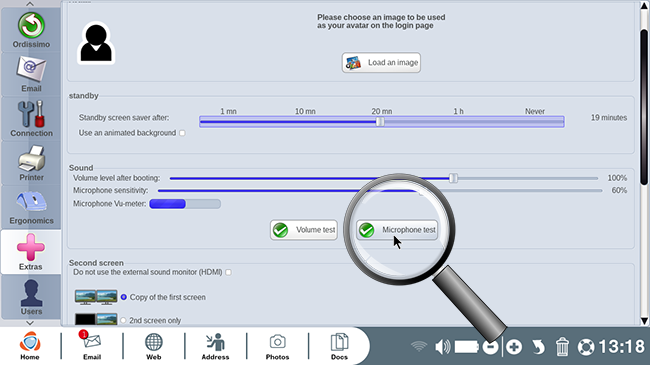
Task: Open Photos from the taskbar
Action: pos(277,346)
